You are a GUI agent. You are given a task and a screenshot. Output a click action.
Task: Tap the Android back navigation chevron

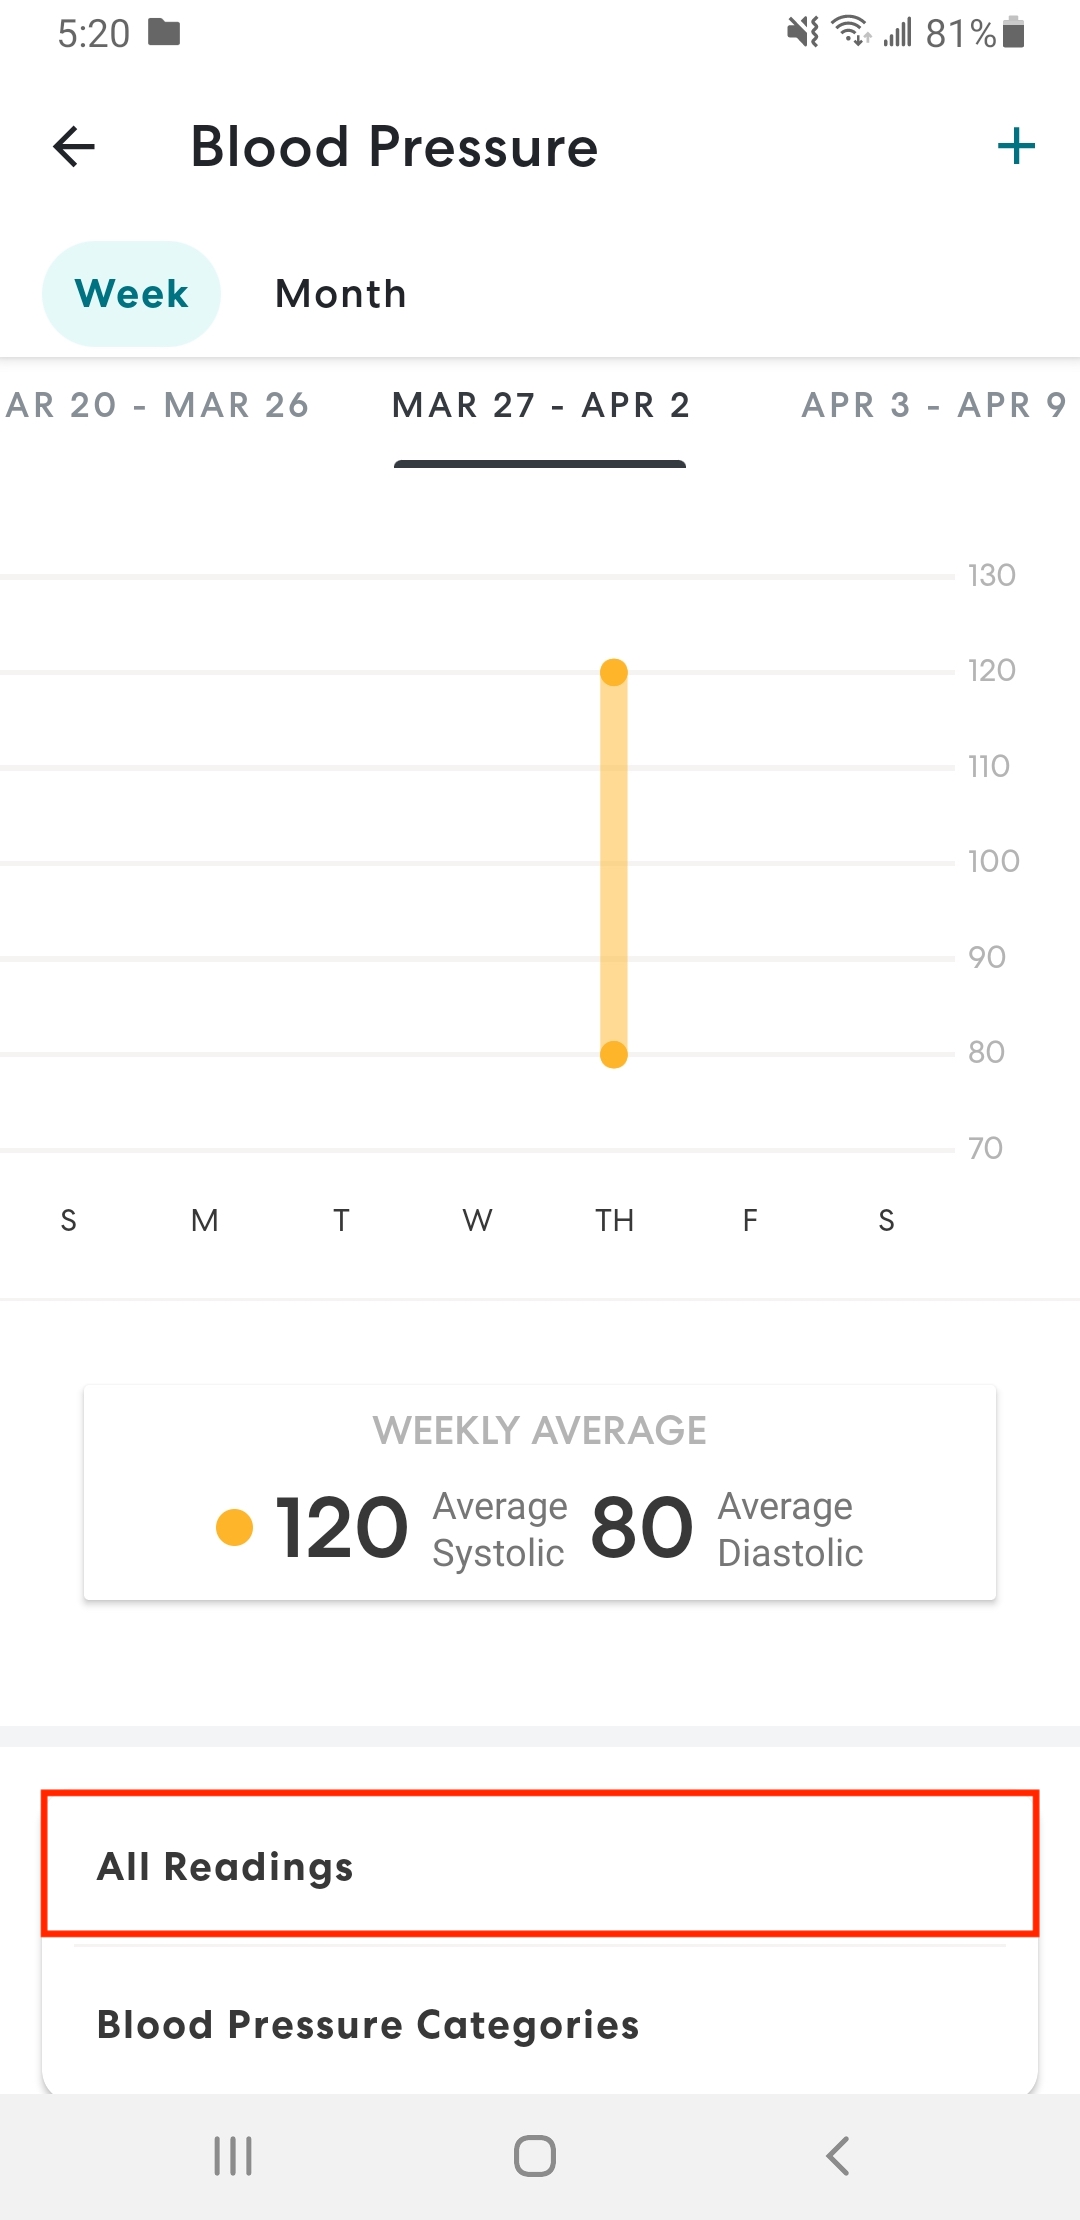838,2156
